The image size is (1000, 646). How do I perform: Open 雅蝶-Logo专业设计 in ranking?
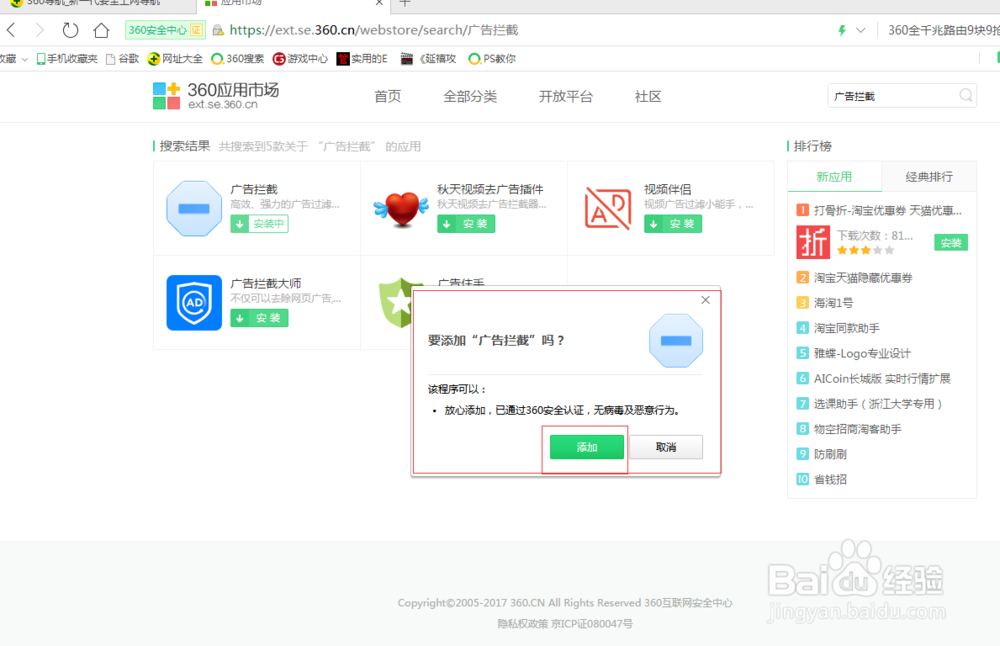click(862, 353)
